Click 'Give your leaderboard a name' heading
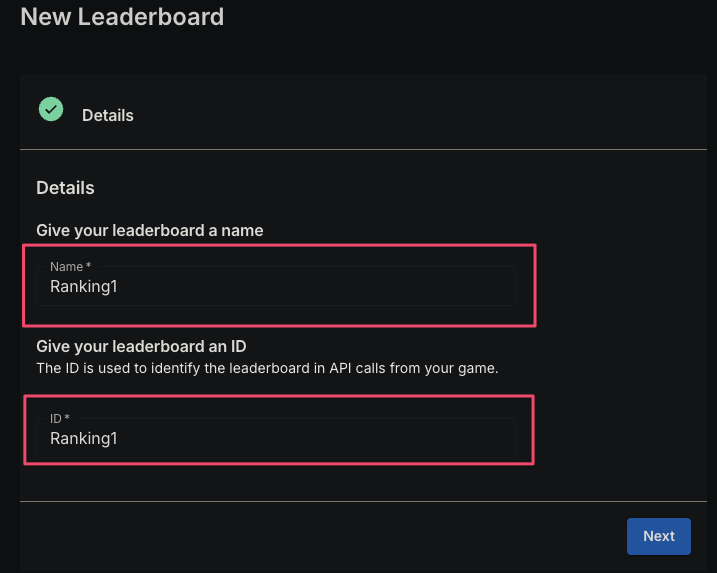The height and width of the screenshot is (573, 717). 150,230
